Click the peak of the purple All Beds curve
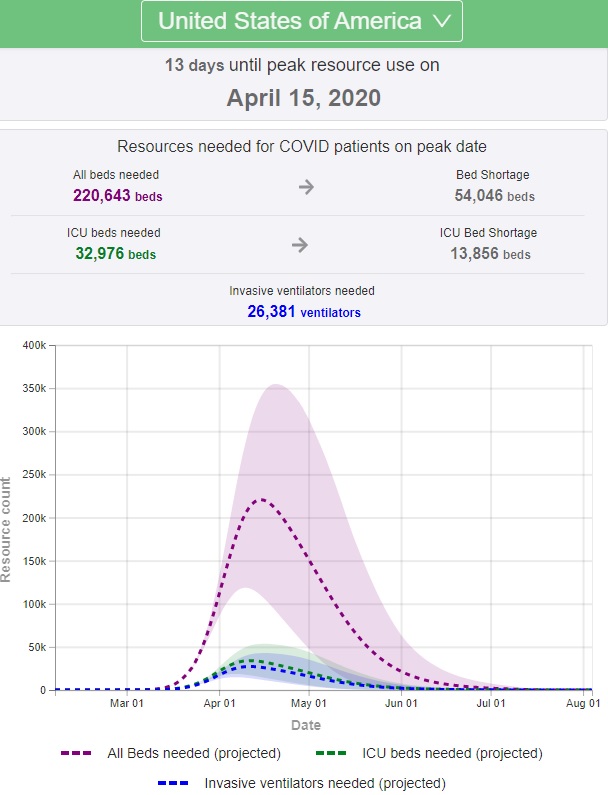The image size is (608, 795). (x=262, y=499)
